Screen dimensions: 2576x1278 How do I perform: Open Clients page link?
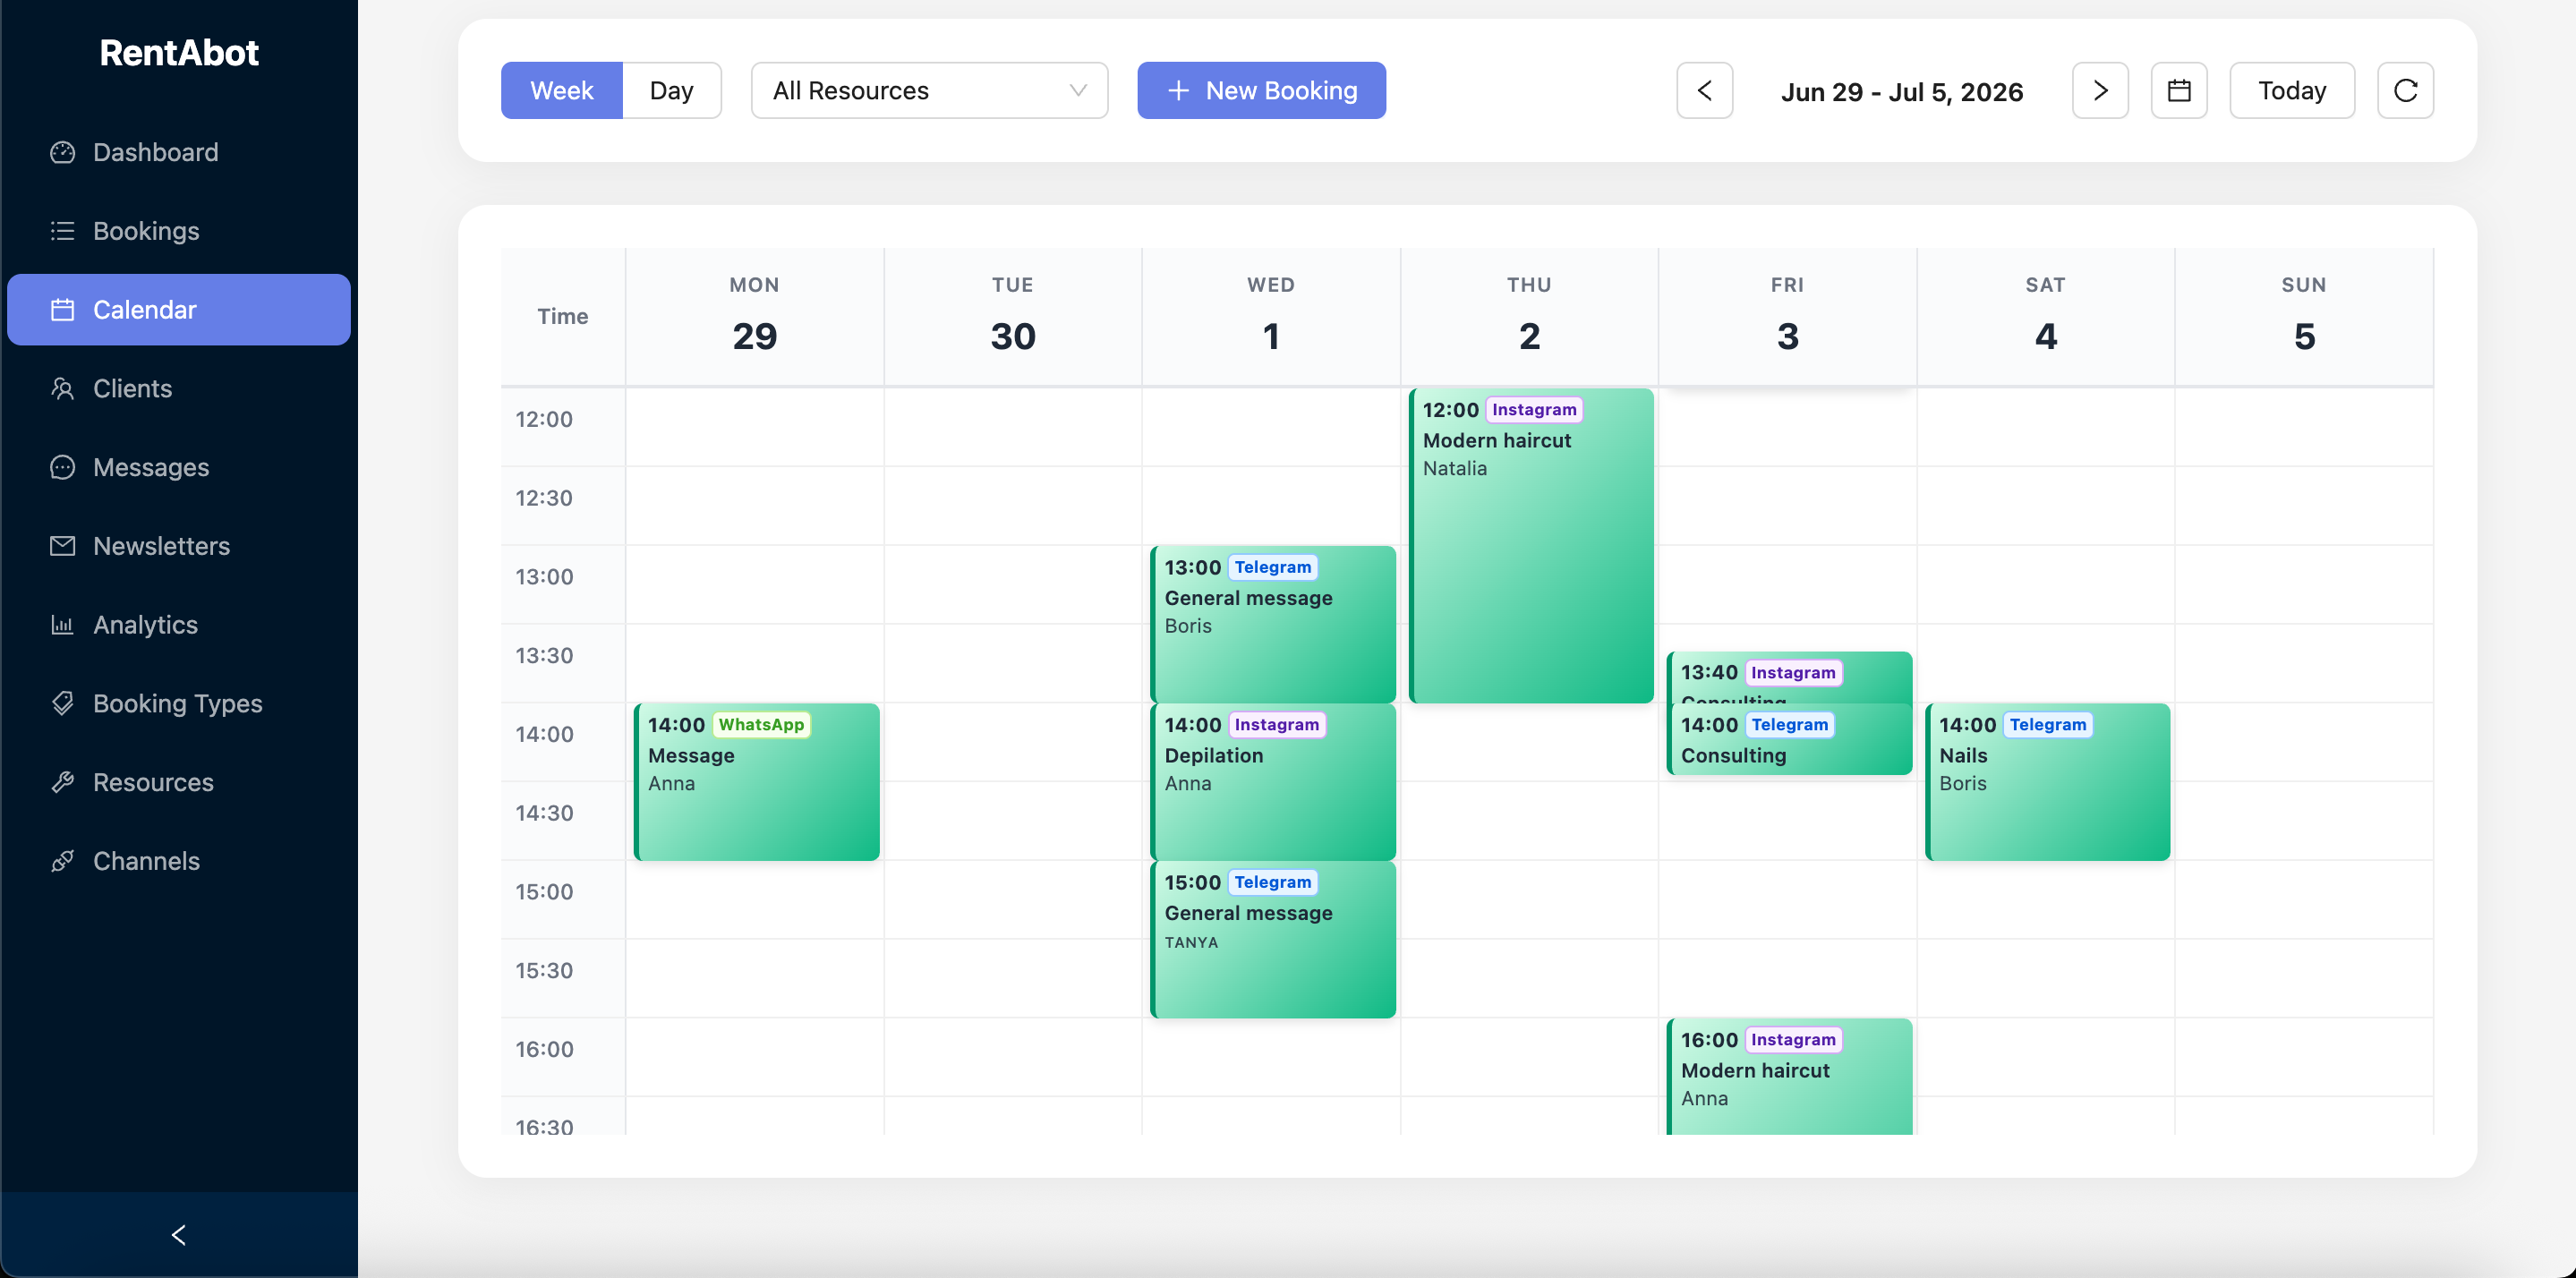(179, 389)
